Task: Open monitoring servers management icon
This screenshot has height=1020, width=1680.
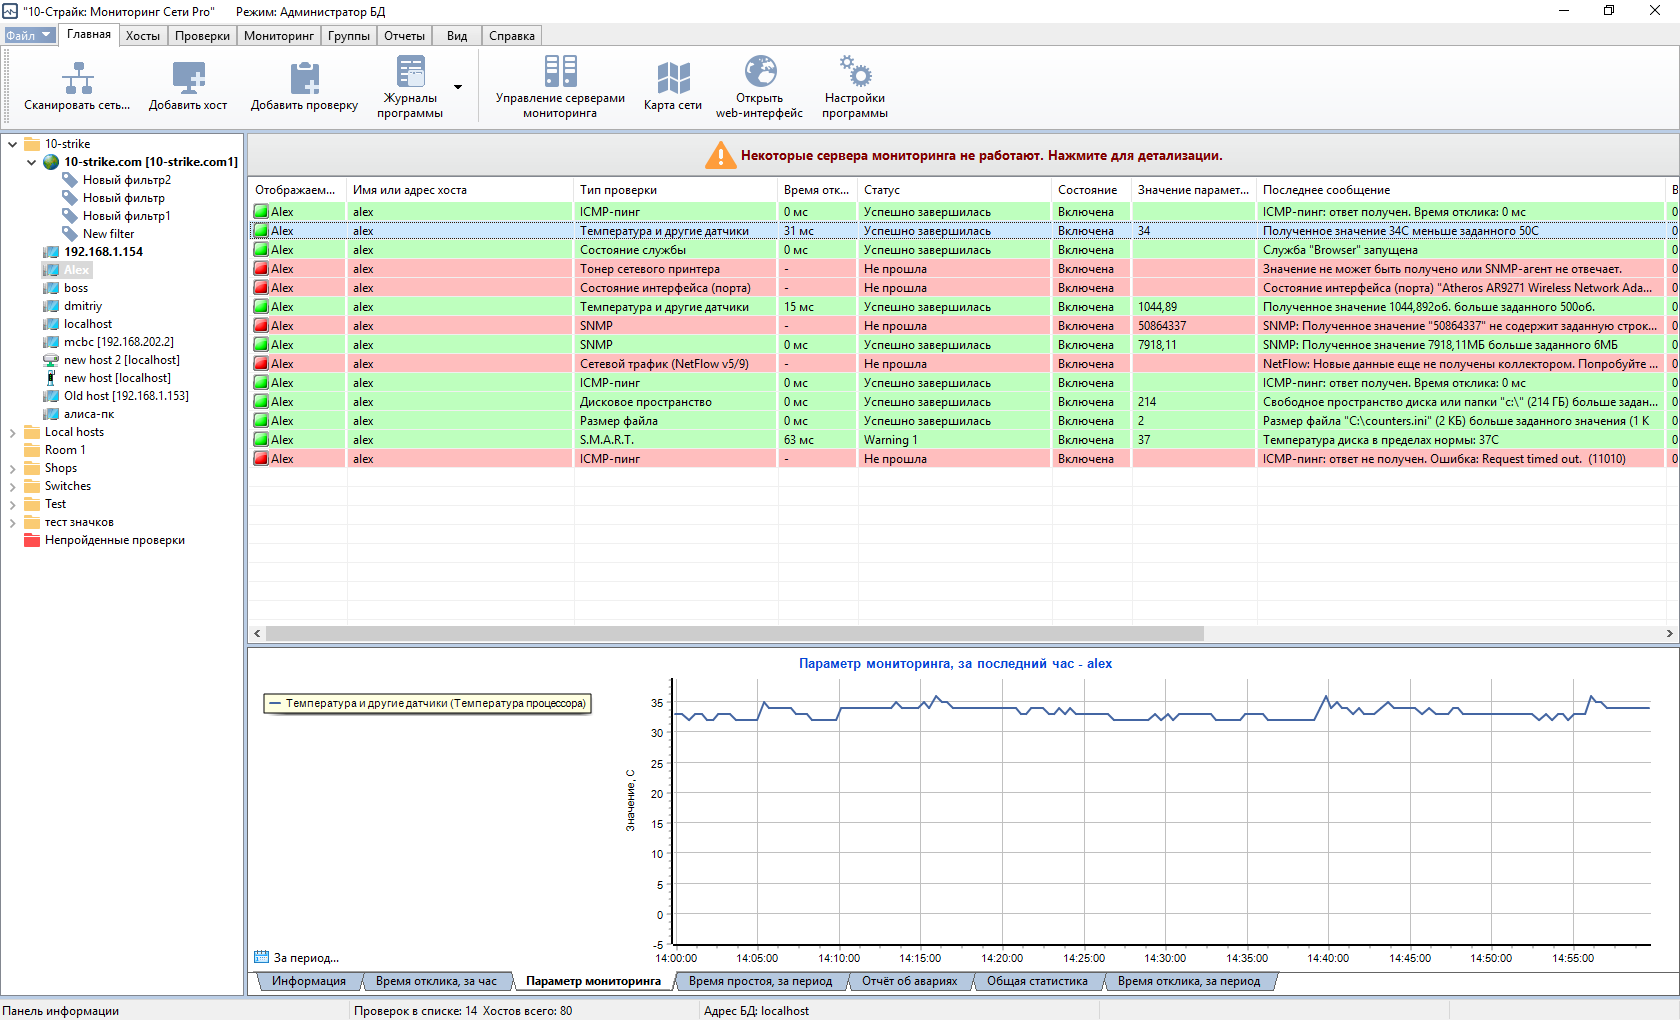Action: click(x=560, y=72)
